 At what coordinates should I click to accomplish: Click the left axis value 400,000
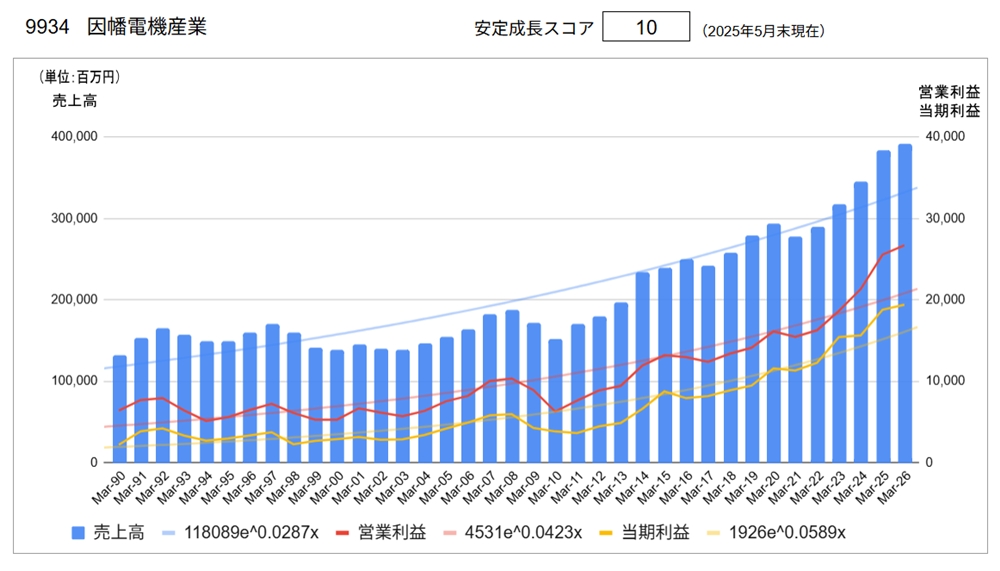pyautogui.click(x=75, y=137)
